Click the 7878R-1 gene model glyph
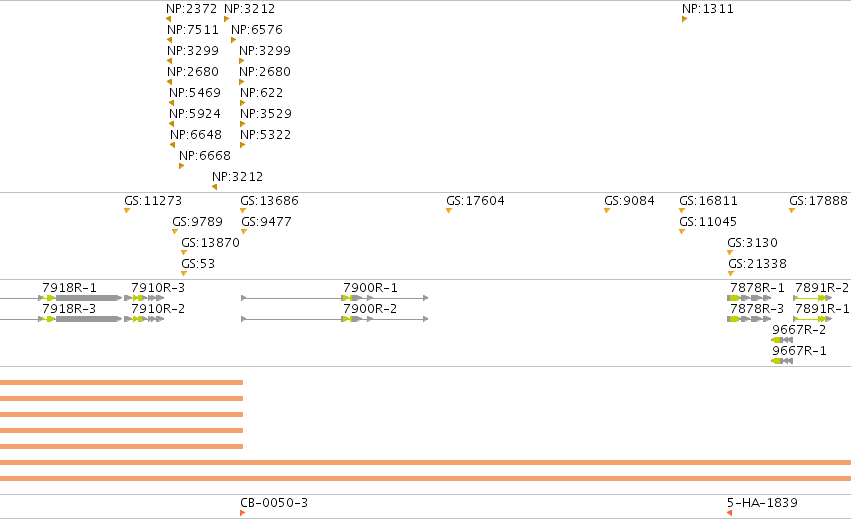Image resolution: width=851 pixels, height=519 pixels. point(749,298)
